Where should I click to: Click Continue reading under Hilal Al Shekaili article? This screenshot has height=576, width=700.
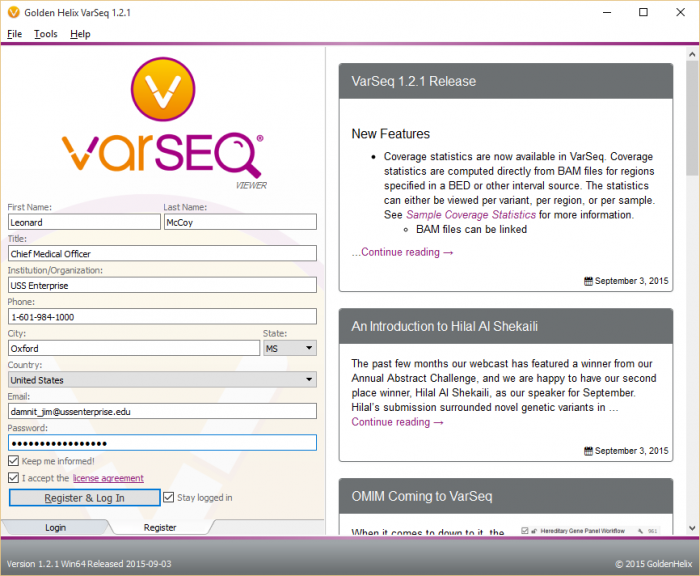pos(397,422)
